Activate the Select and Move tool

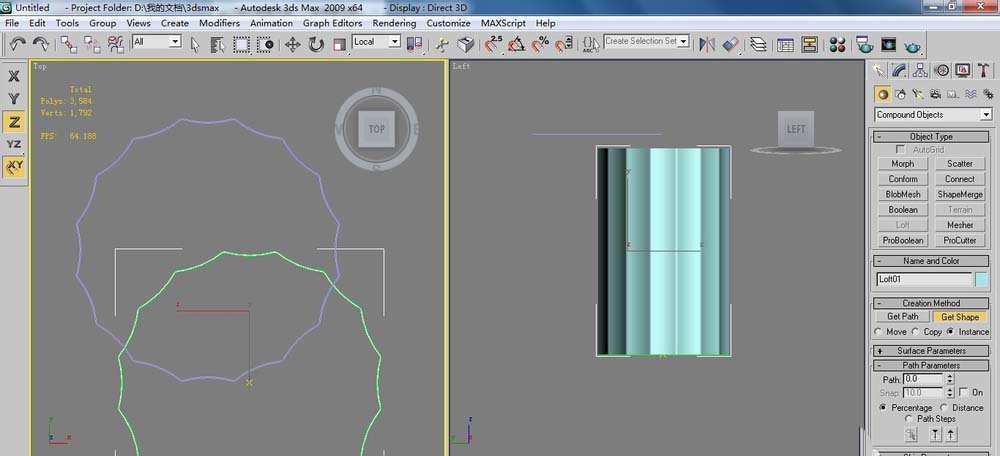(292, 44)
